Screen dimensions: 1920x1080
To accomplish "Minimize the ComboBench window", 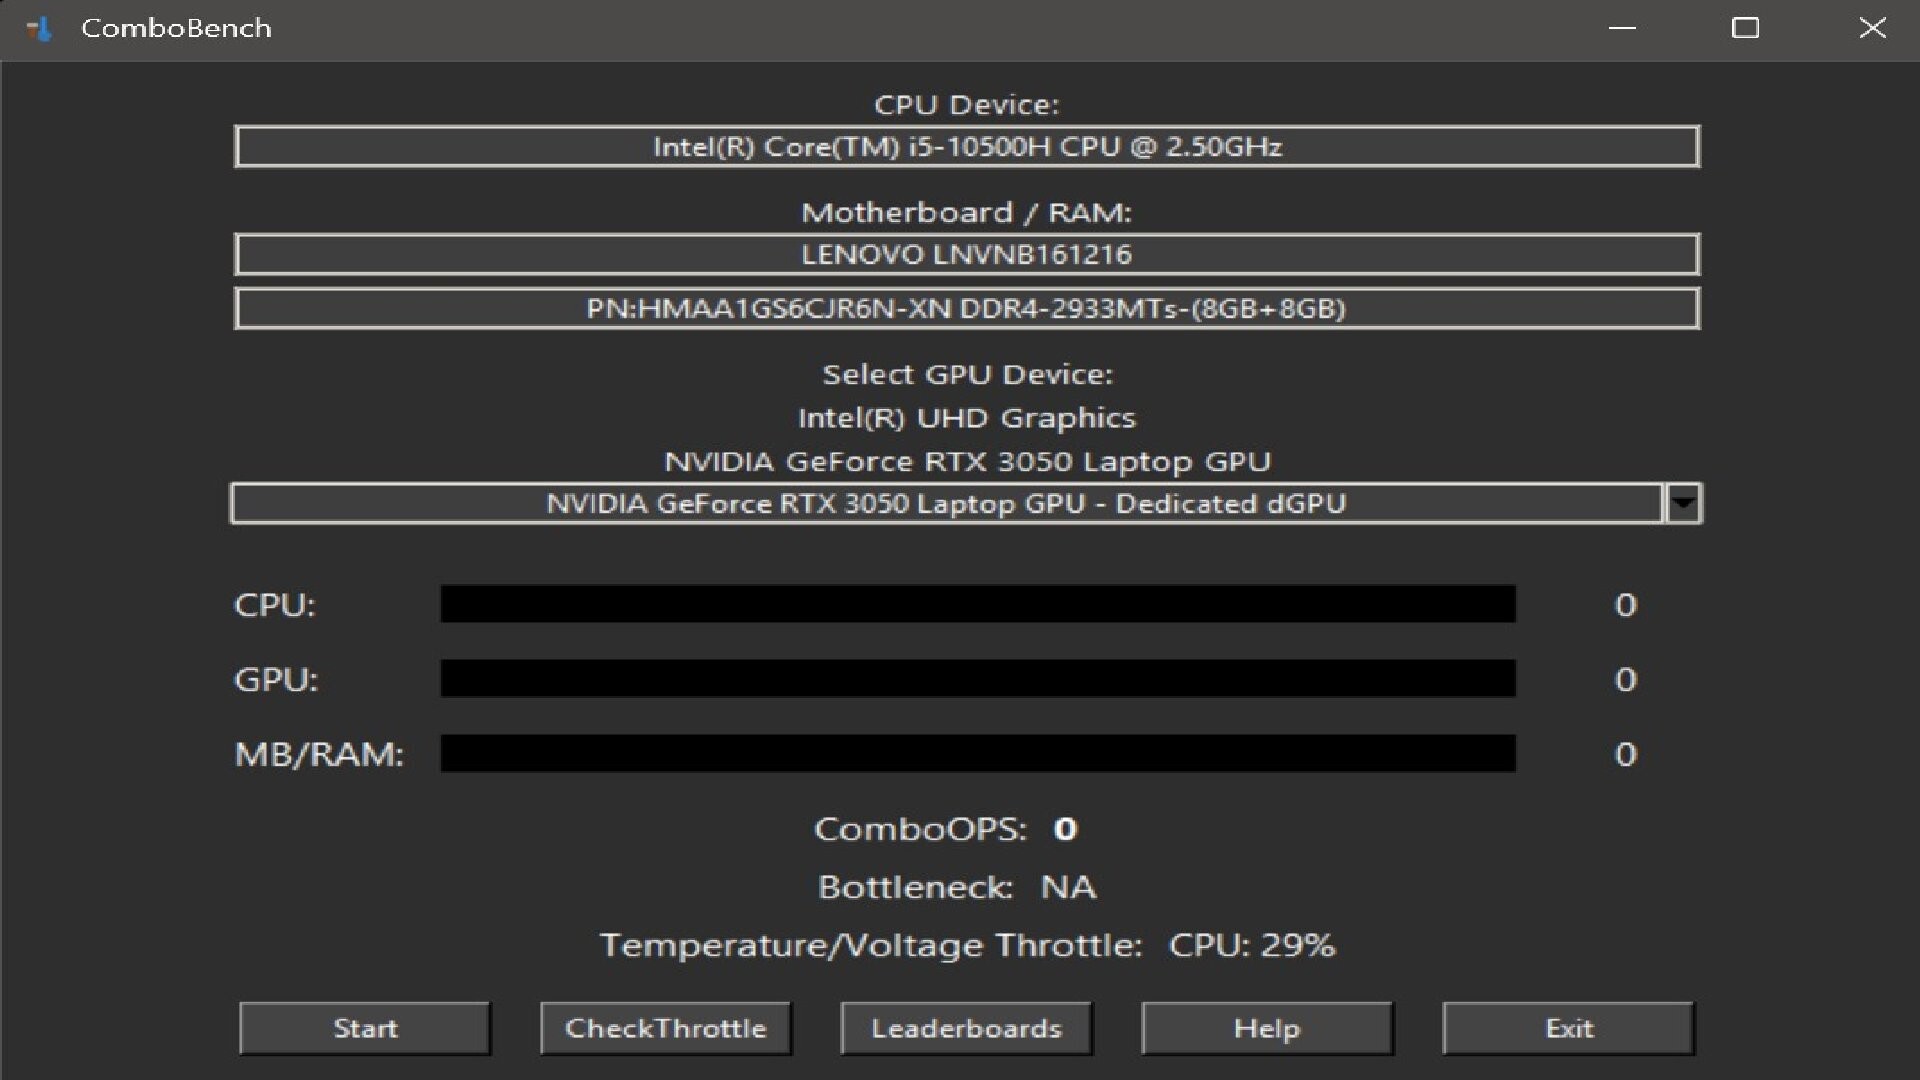I will click(x=1622, y=28).
